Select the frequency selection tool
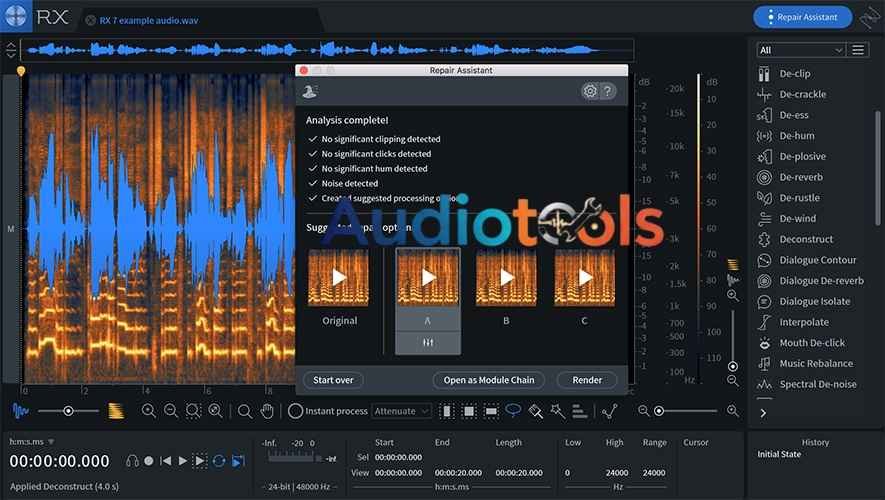885x500 pixels. click(x=491, y=411)
